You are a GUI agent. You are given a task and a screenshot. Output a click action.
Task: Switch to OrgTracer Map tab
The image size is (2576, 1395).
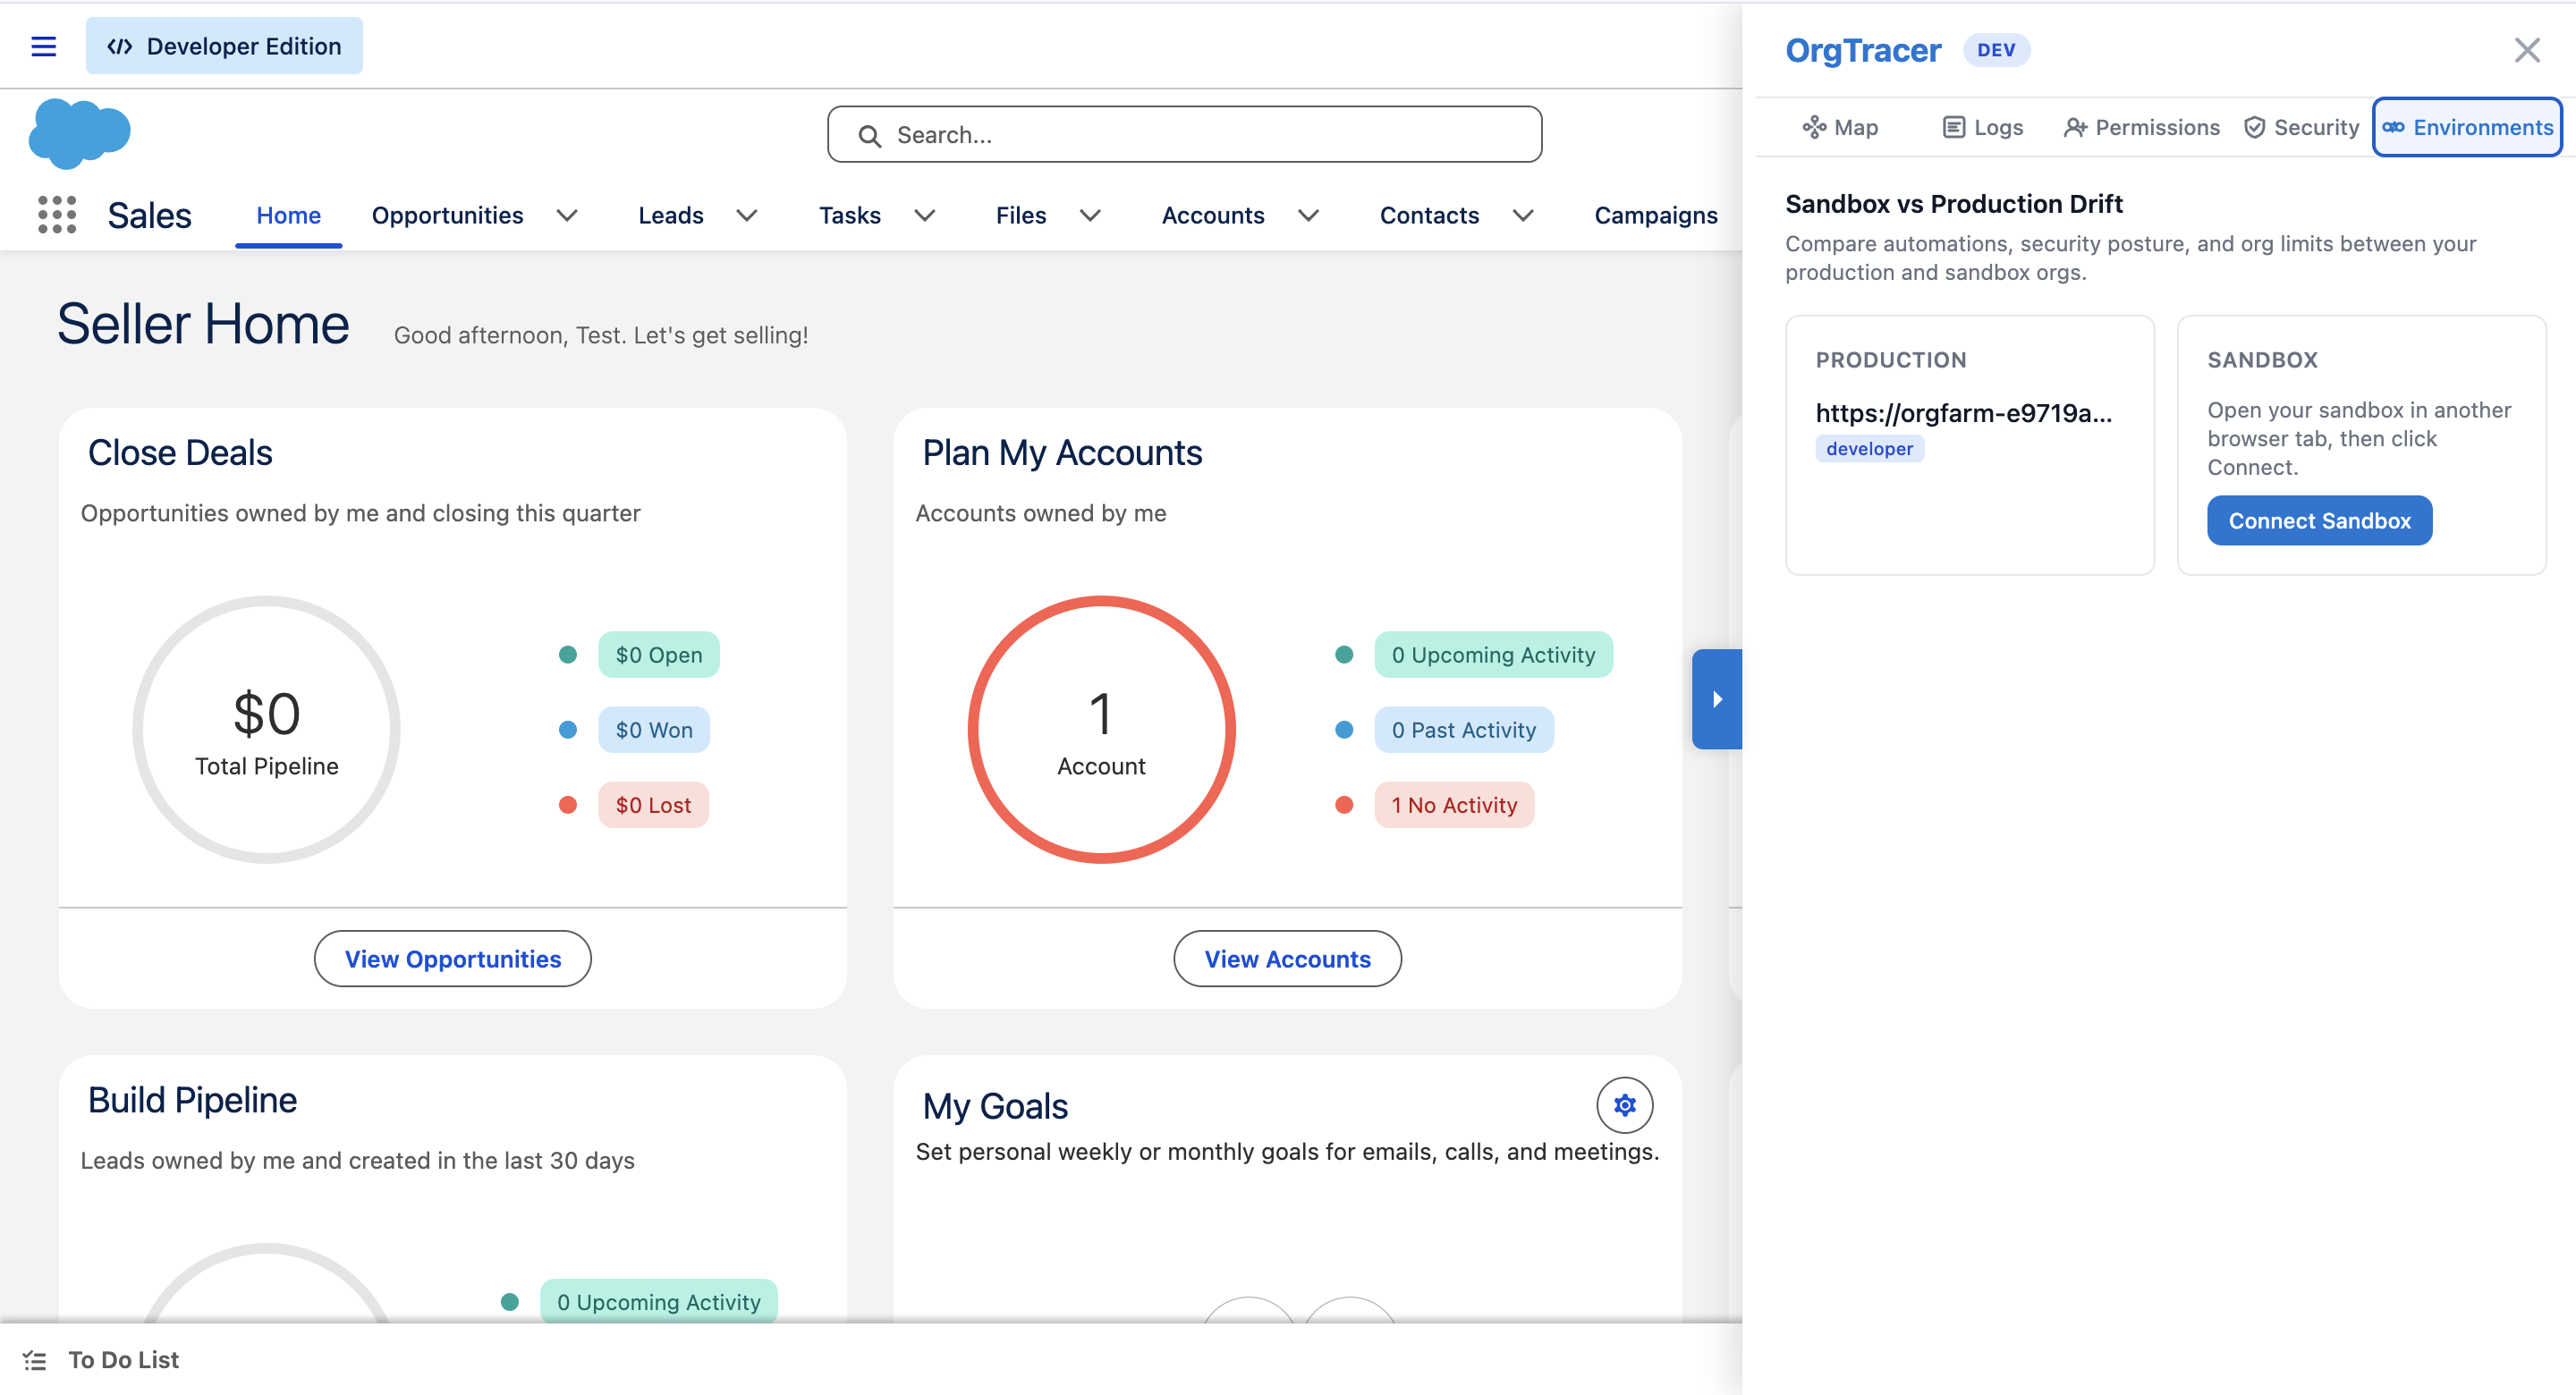[x=1840, y=127]
